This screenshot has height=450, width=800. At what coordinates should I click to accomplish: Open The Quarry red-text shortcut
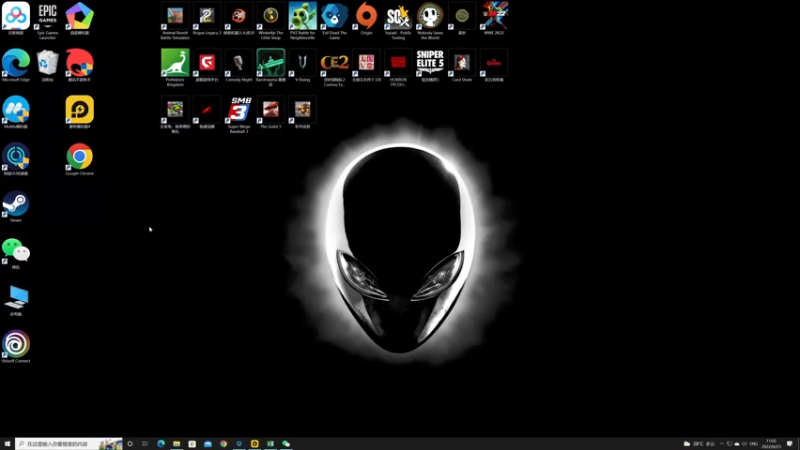click(494, 65)
